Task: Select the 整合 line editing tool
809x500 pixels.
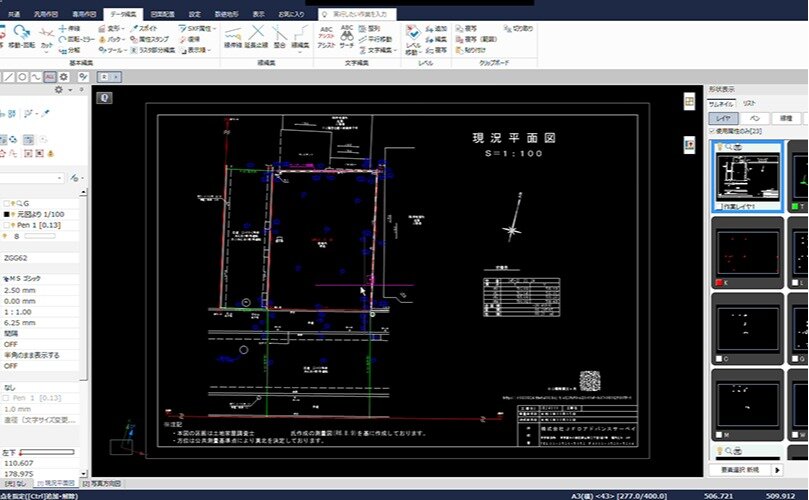Action: pos(280,35)
